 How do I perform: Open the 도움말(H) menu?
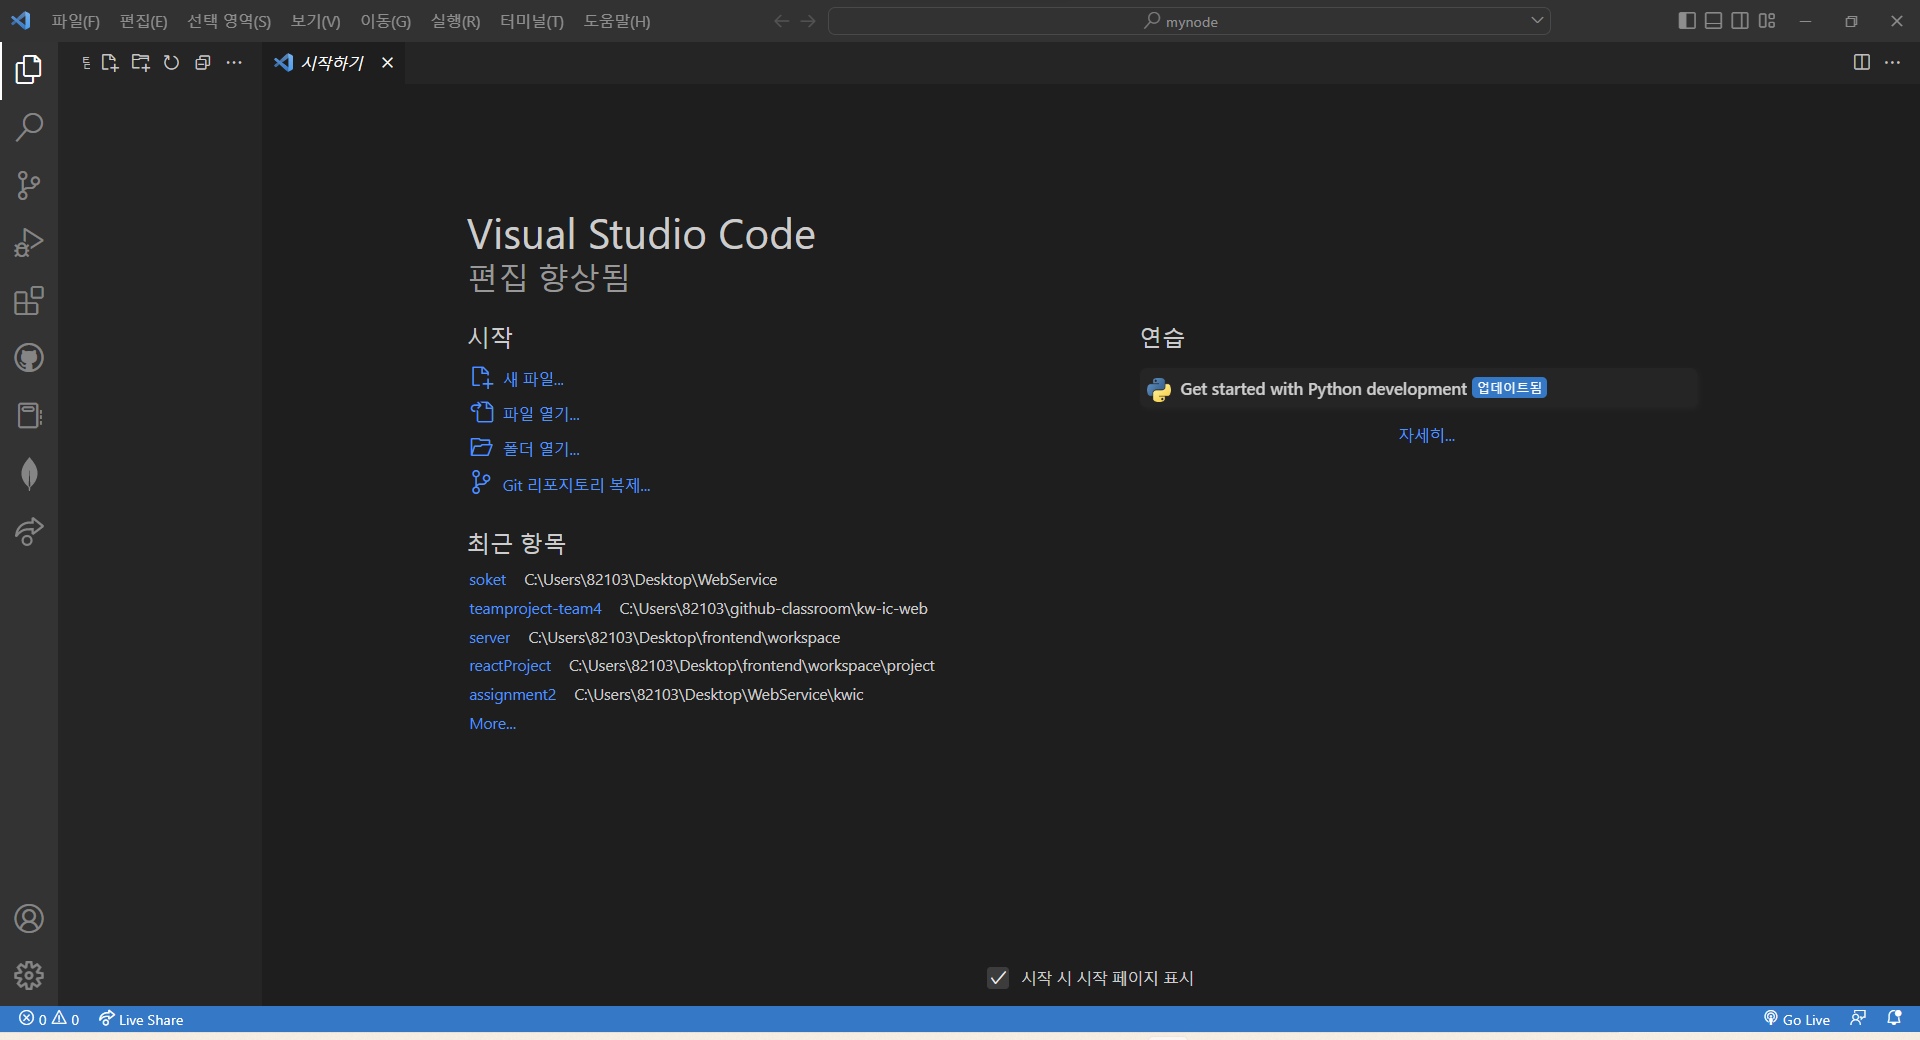pos(617,21)
